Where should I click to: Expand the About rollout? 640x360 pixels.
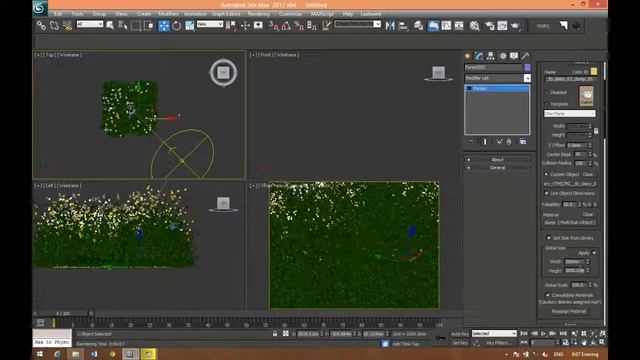point(497,160)
